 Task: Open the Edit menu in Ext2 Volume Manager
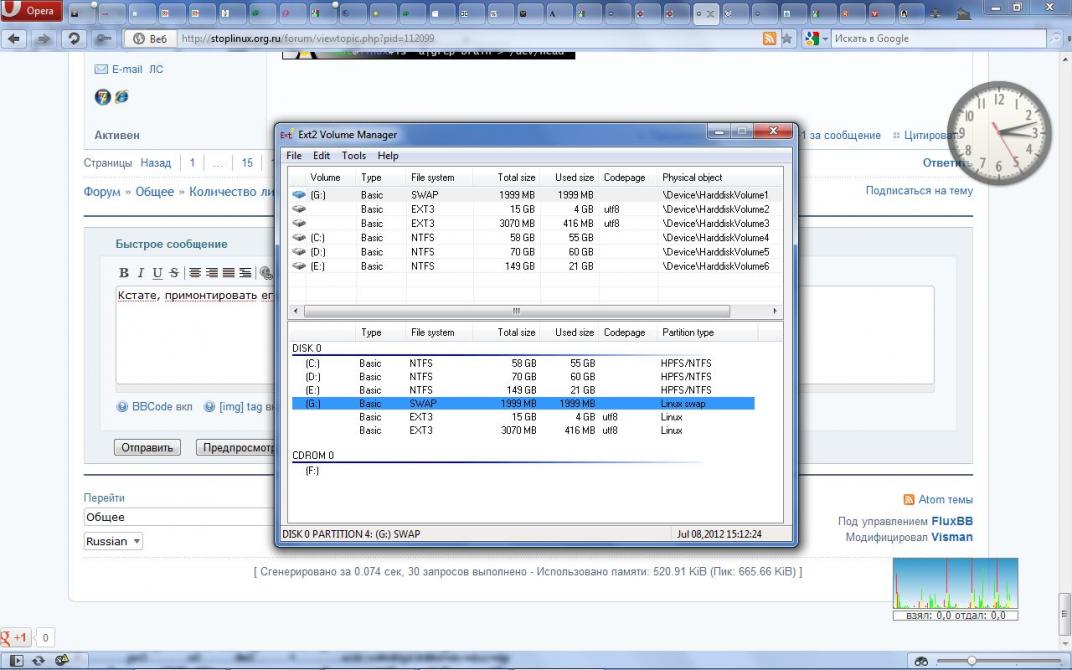[x=321, y=156]
